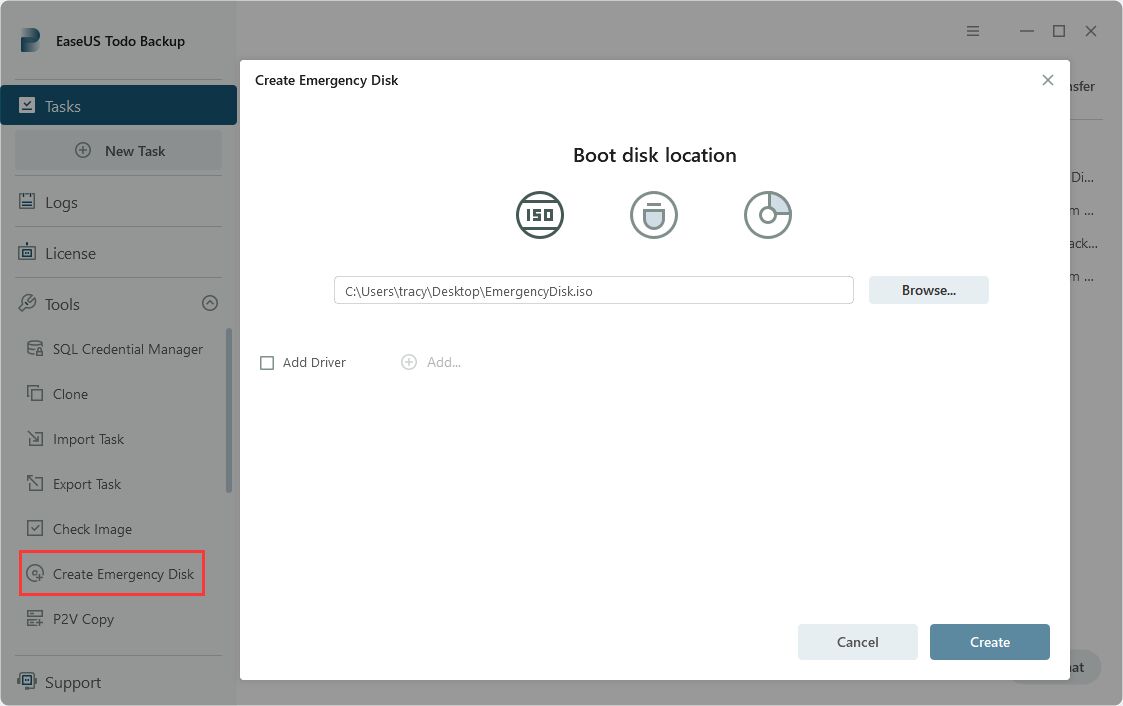Click the Logs notebook icon
Screen dimensions: 1123x706
[27, 201]
